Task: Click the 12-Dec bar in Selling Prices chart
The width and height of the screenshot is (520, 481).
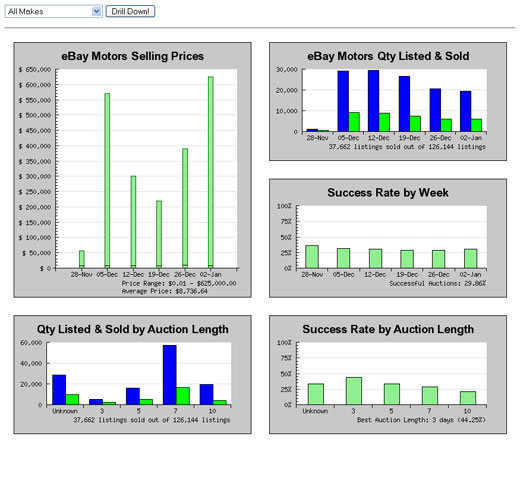Action: point(133,222)
